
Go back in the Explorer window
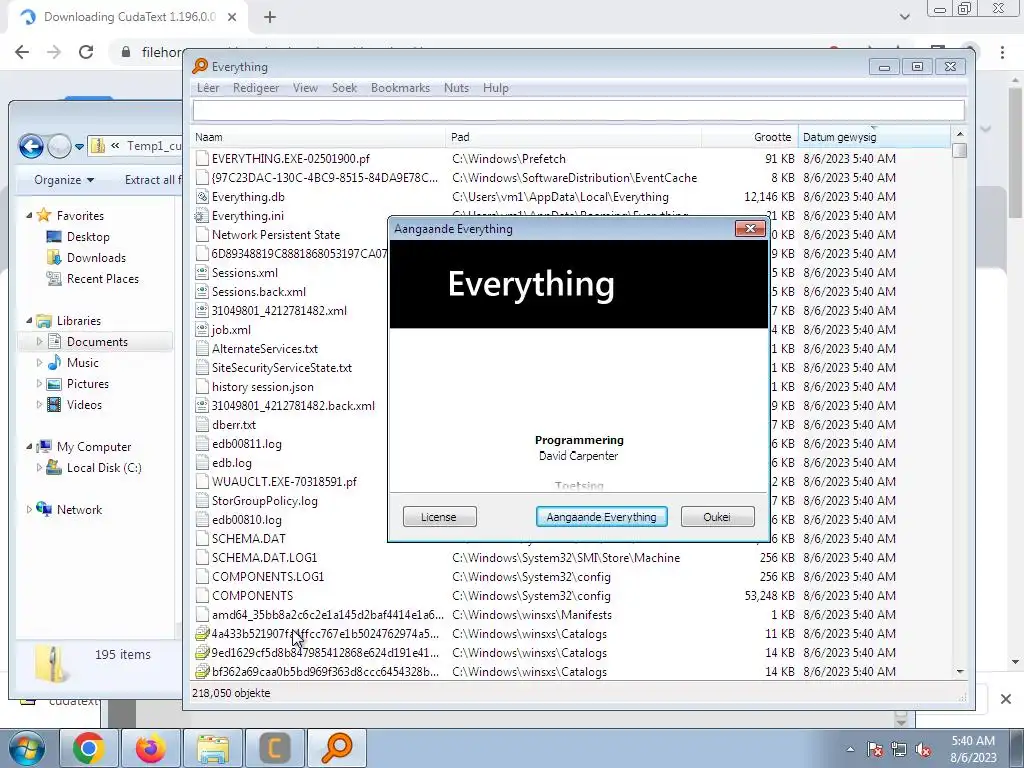click(x=31, y=146)
